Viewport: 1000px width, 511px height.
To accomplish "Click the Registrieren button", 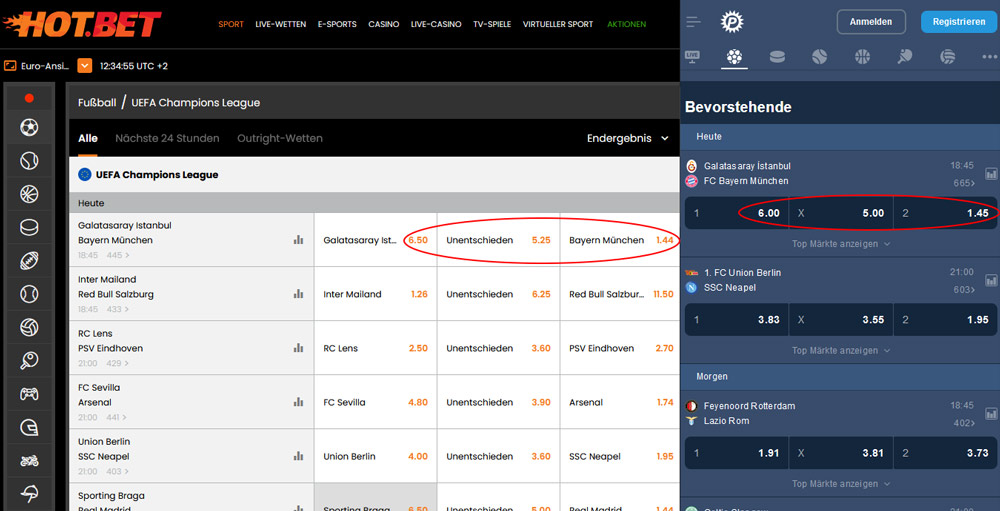I will (x=959, y=22).
